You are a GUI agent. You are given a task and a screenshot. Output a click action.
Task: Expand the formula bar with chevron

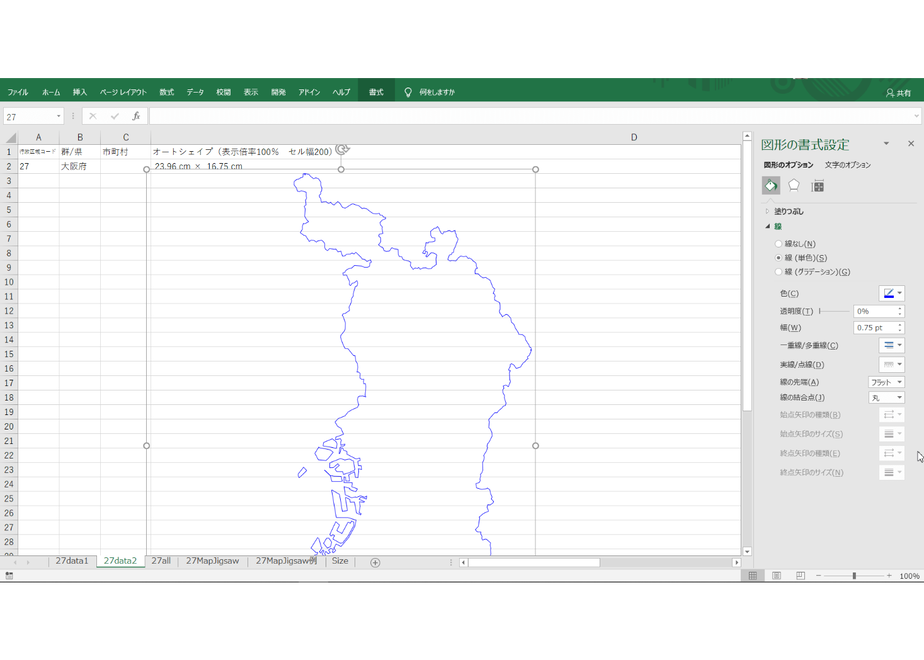(916, 116)
